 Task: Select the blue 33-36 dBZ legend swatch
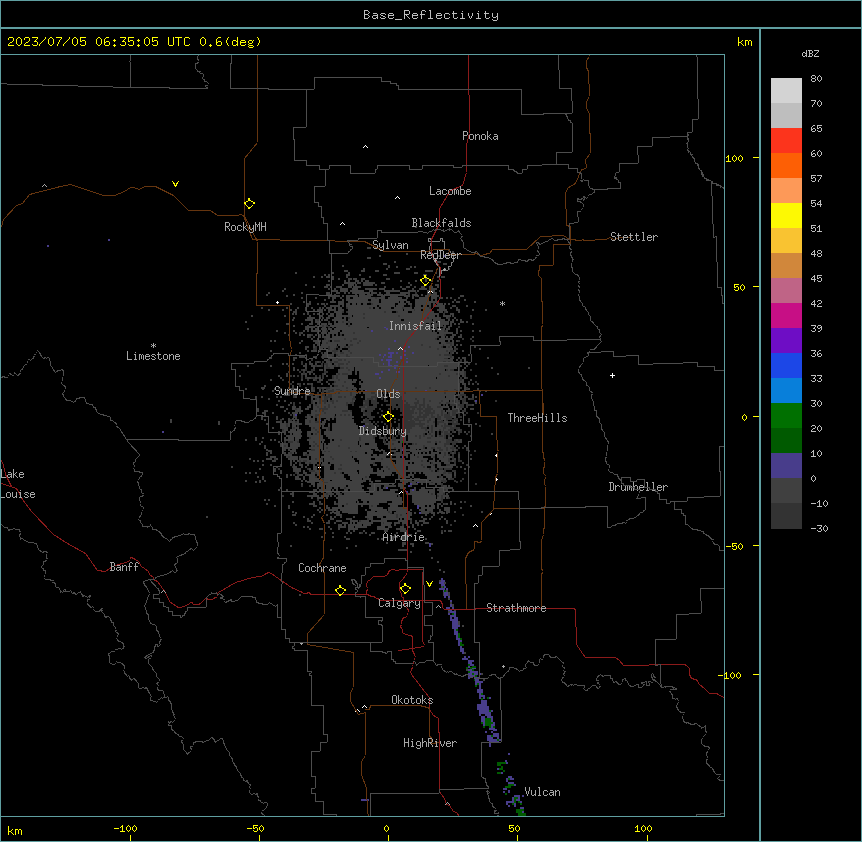[x=786, y=365]
